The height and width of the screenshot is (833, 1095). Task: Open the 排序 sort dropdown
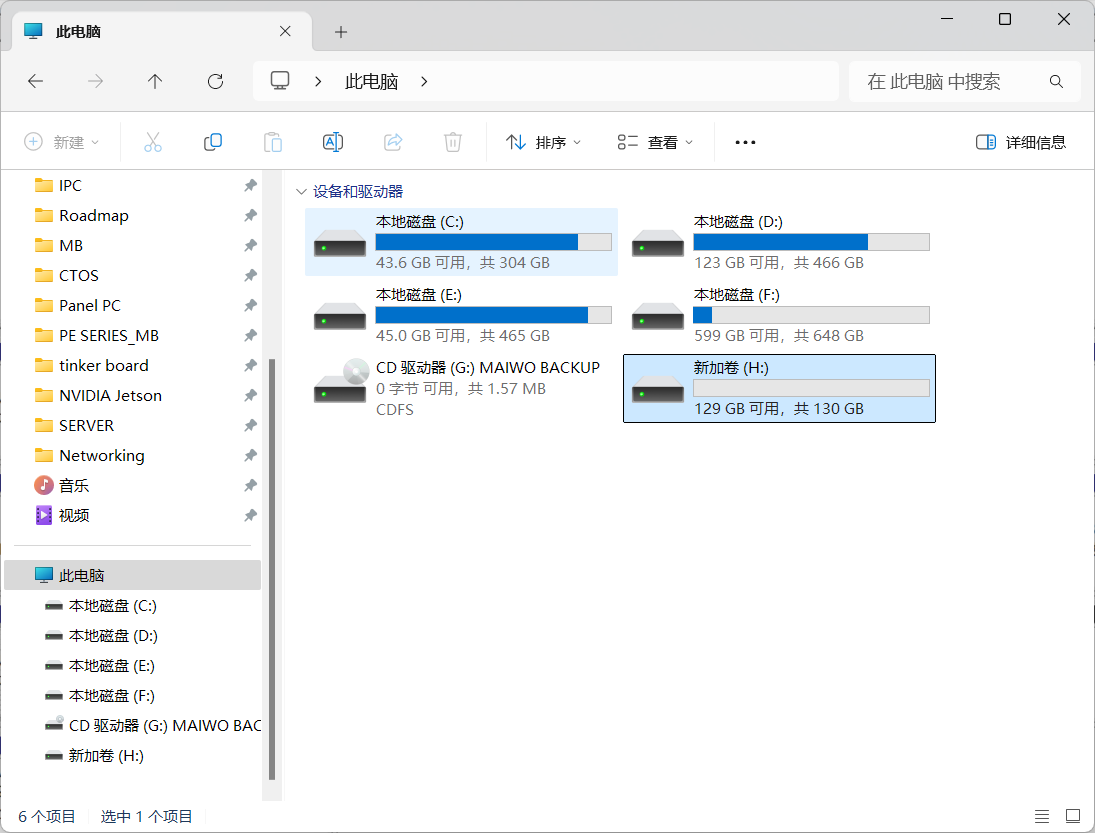pos(542,142)
